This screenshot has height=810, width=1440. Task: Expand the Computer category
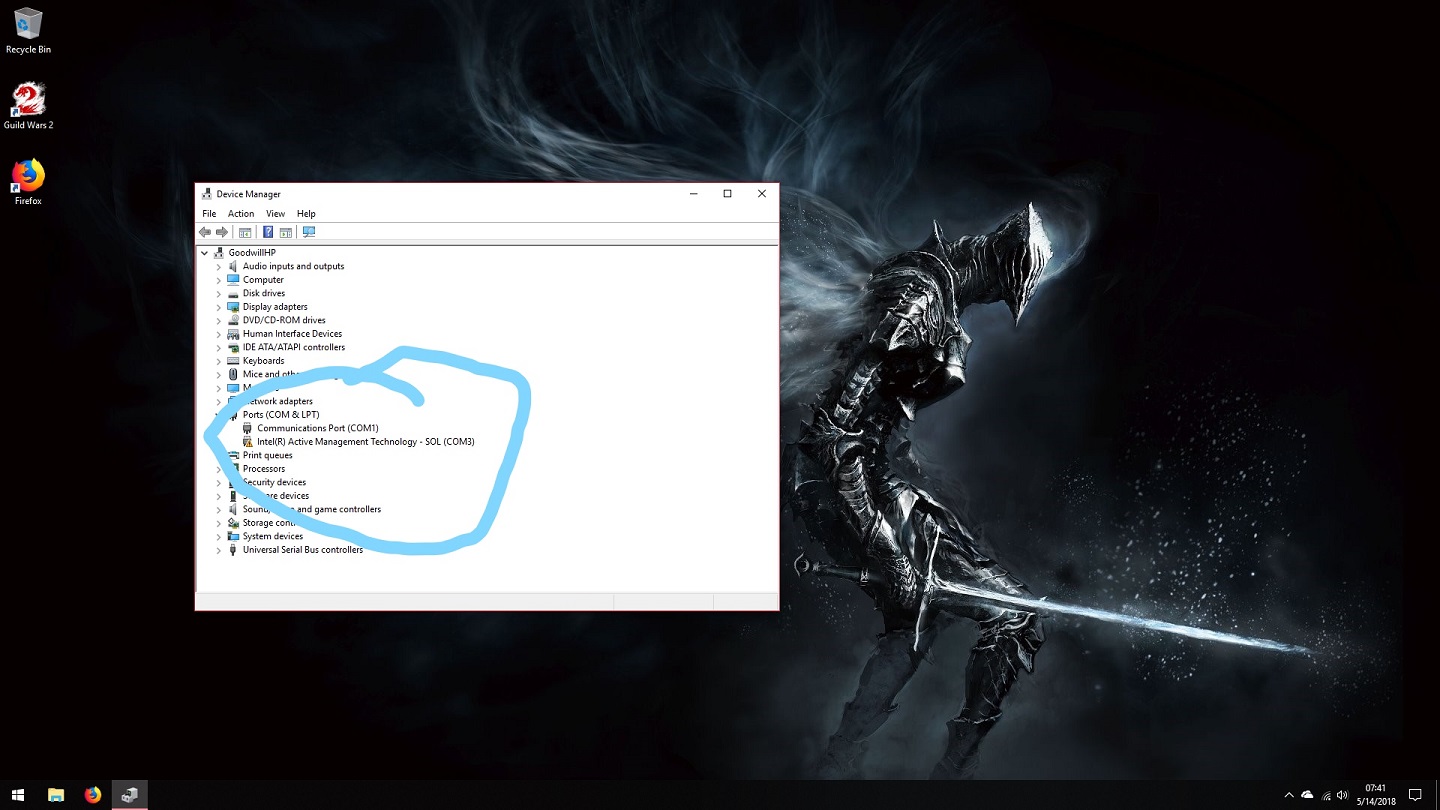(219, 280)
